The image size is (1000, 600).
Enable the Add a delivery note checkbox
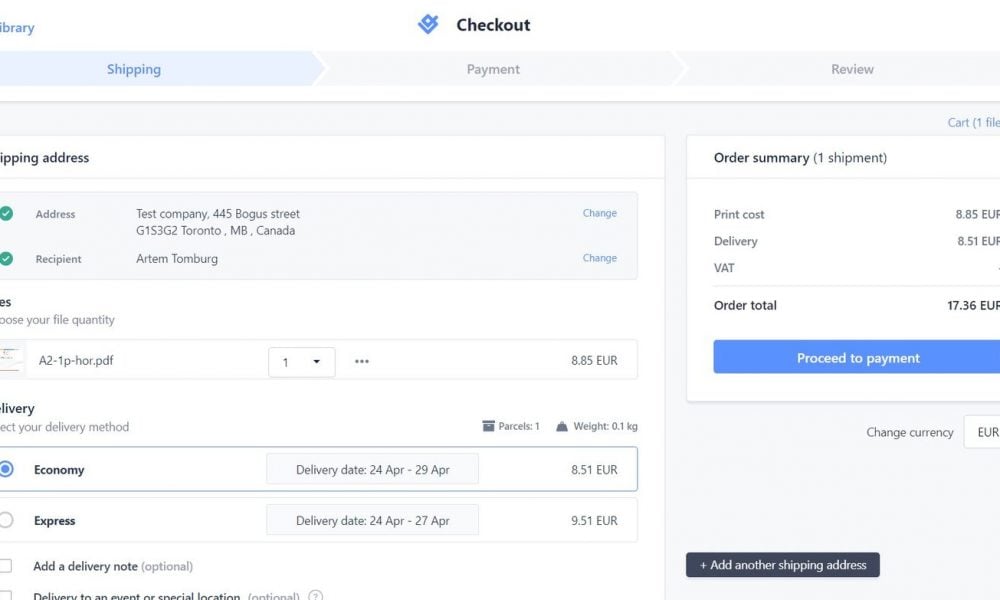[x=6, y=566]
